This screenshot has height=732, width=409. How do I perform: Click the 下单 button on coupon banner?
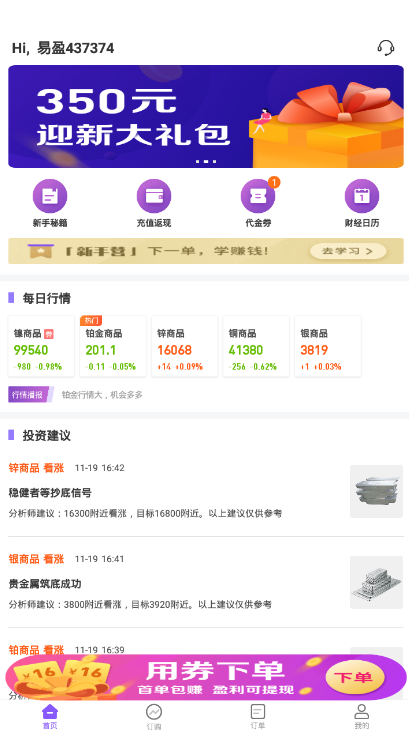(x=355, y=677)
